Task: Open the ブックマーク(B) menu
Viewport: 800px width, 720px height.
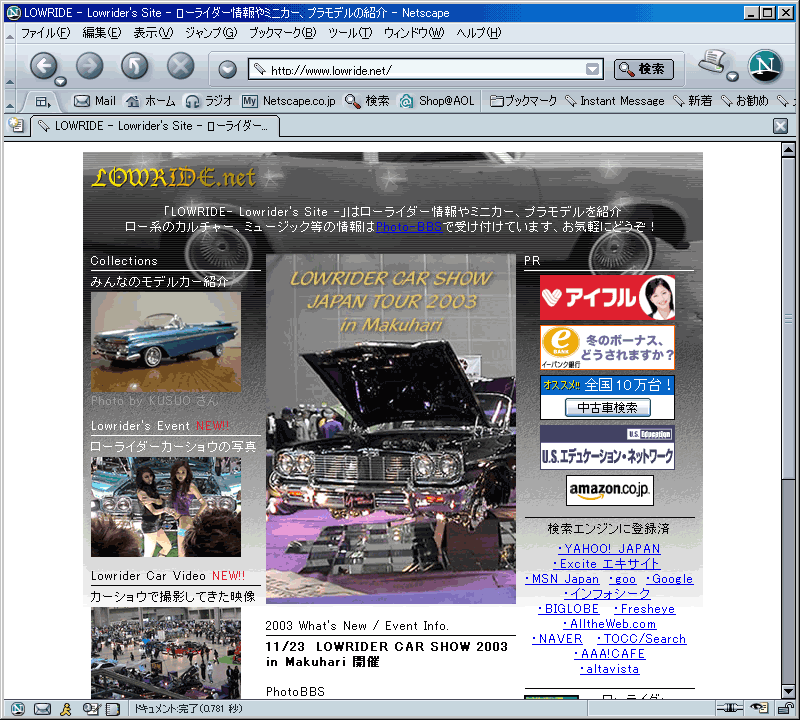Action: click(282, 33)
